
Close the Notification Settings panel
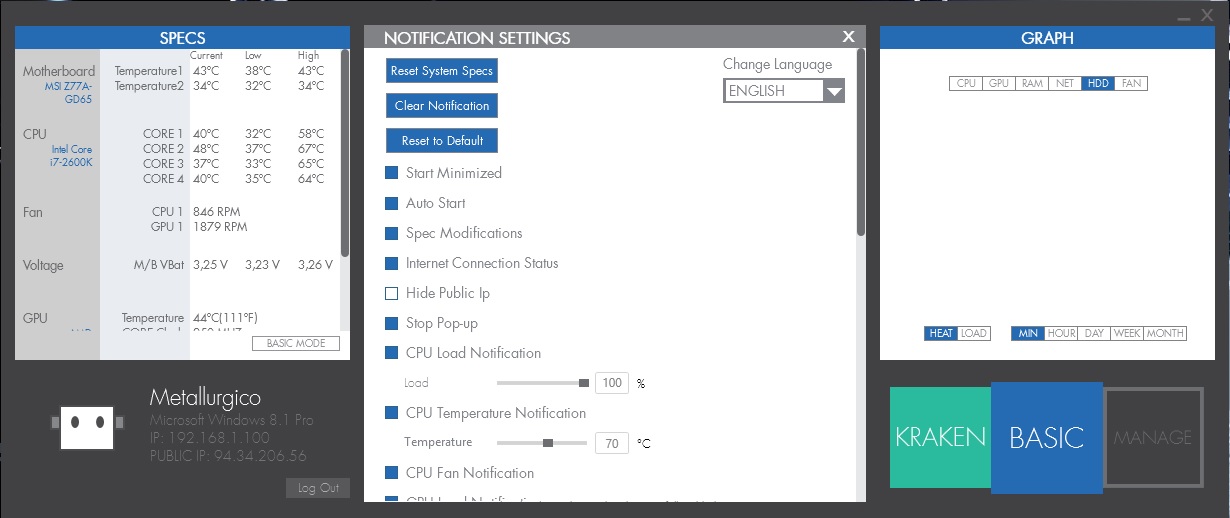(x=849, y=37)
